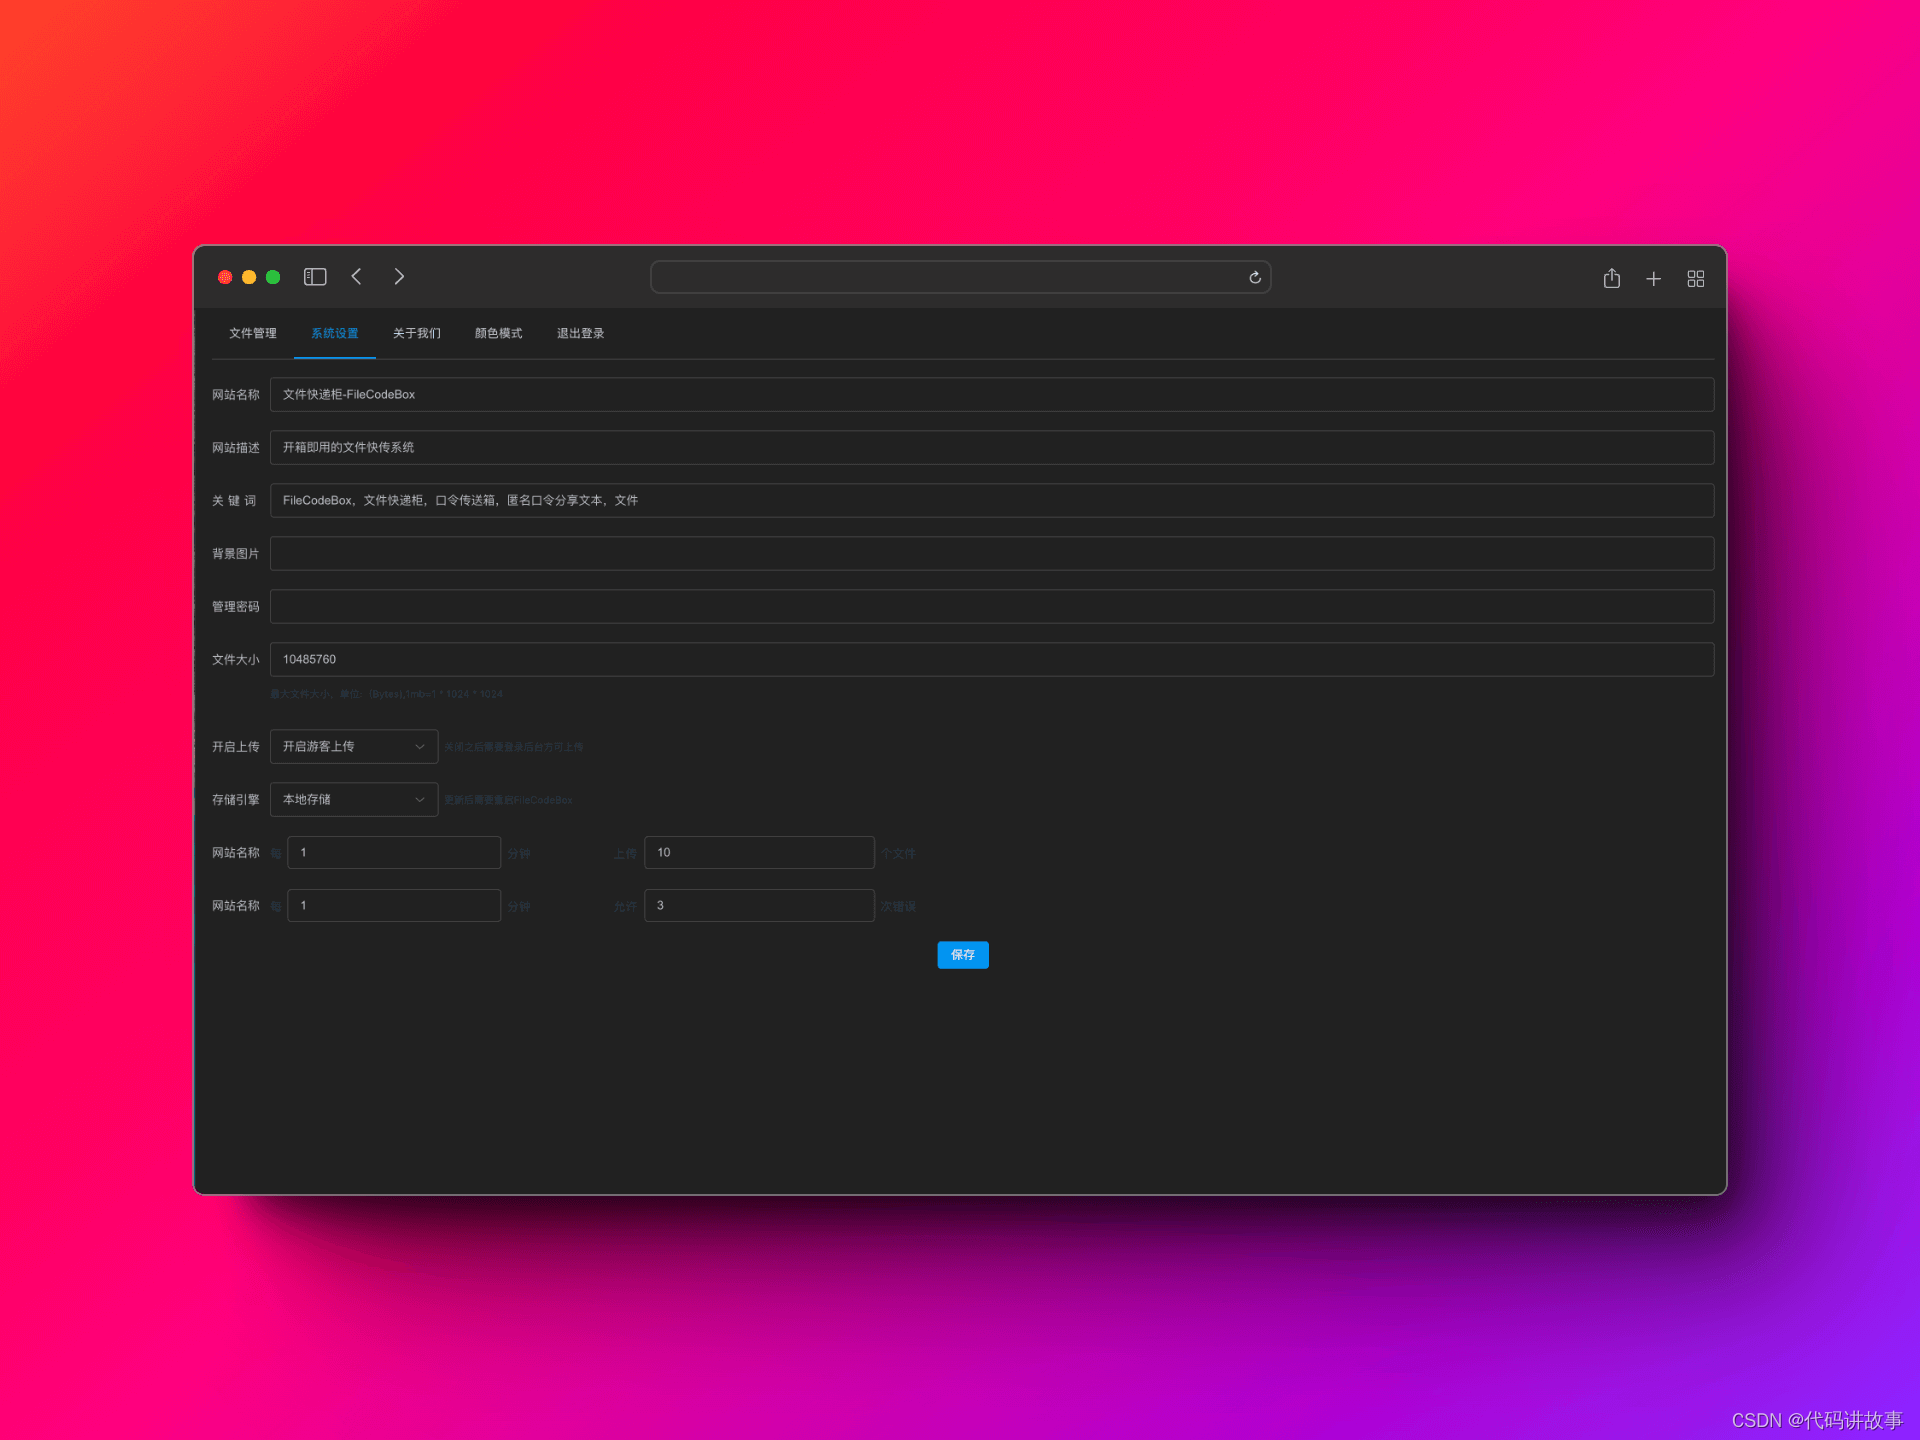Click the empty 背景图片 field

click(x=992, y=553)
